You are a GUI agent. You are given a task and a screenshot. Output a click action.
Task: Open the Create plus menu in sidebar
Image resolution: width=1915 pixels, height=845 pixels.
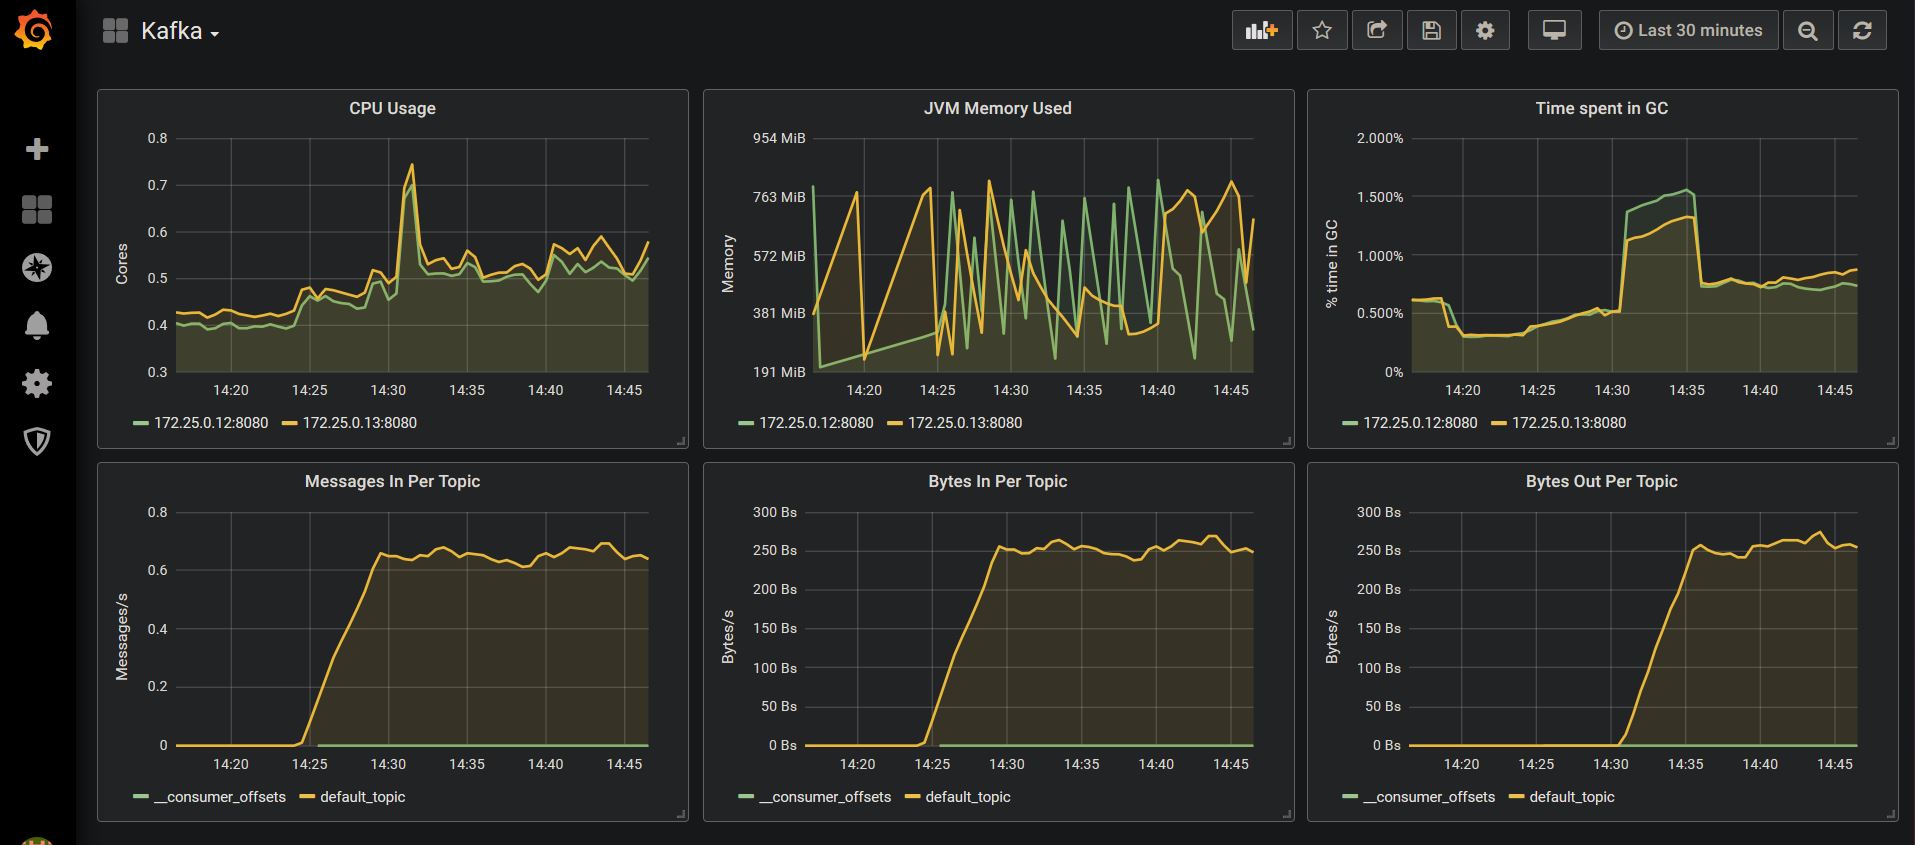[37, 149]
